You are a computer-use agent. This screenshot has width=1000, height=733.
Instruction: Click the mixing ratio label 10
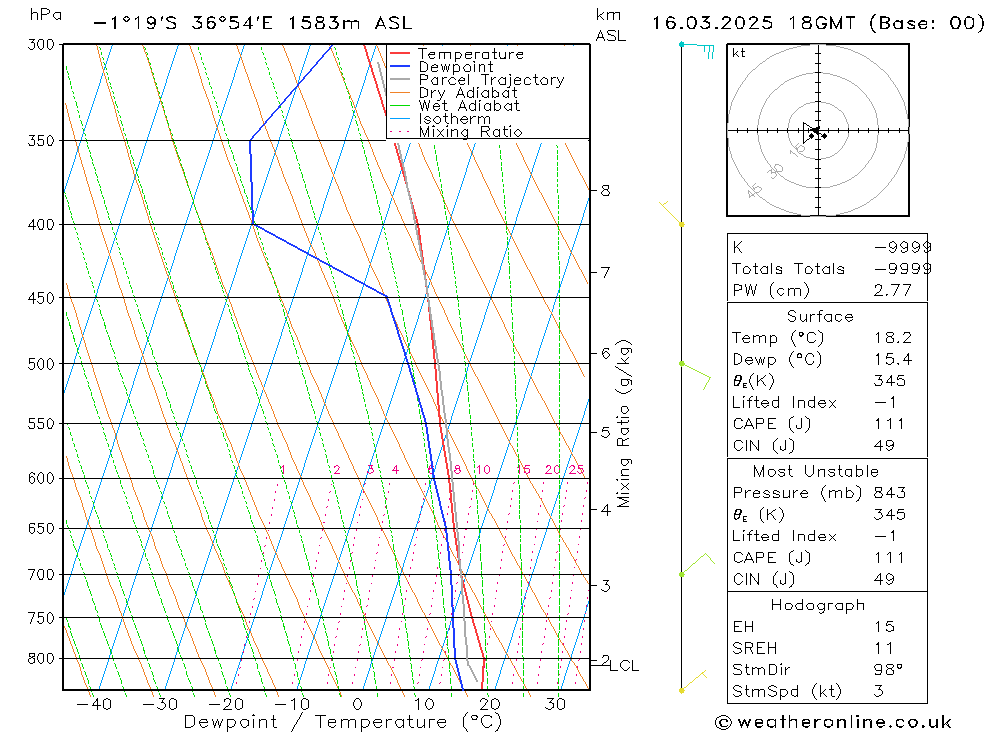(483, 470)
